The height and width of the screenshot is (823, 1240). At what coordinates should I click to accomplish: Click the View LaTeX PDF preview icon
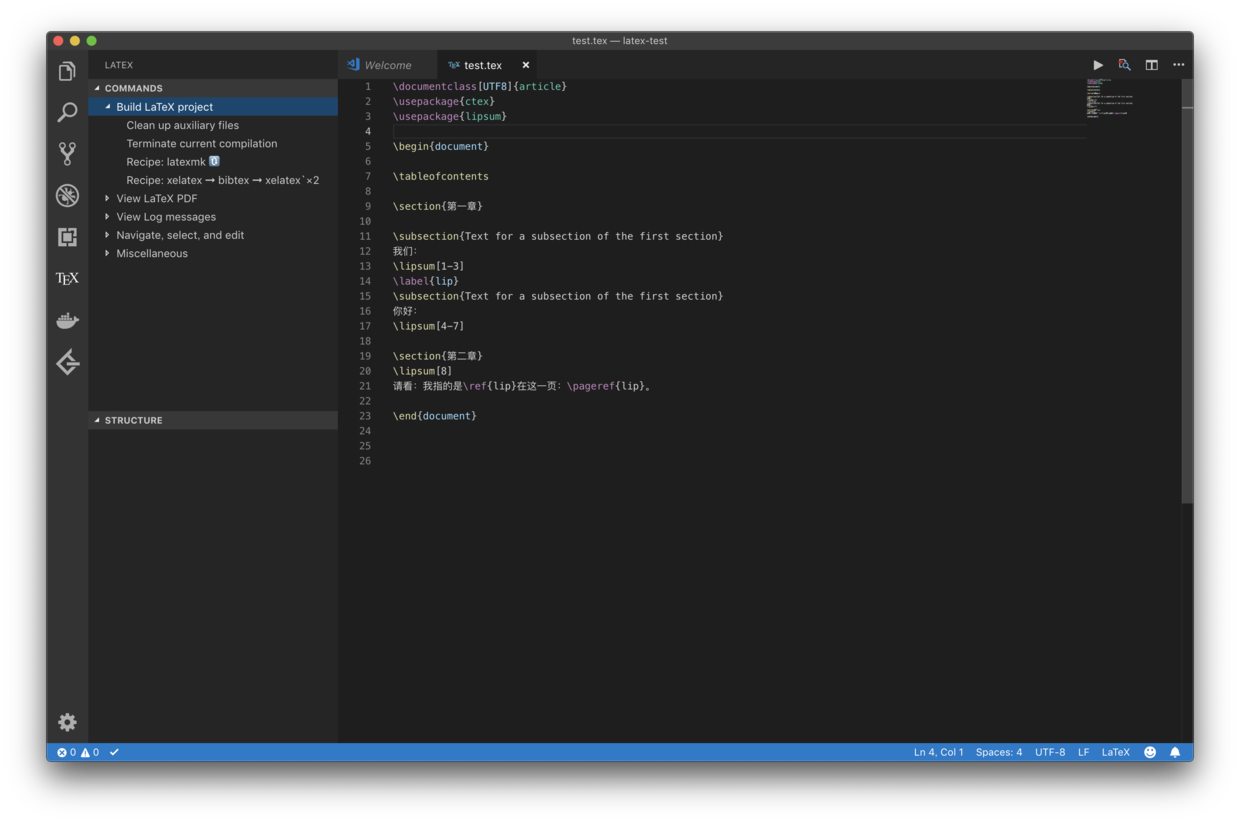pyautogui.click(x=1124, y=64)
